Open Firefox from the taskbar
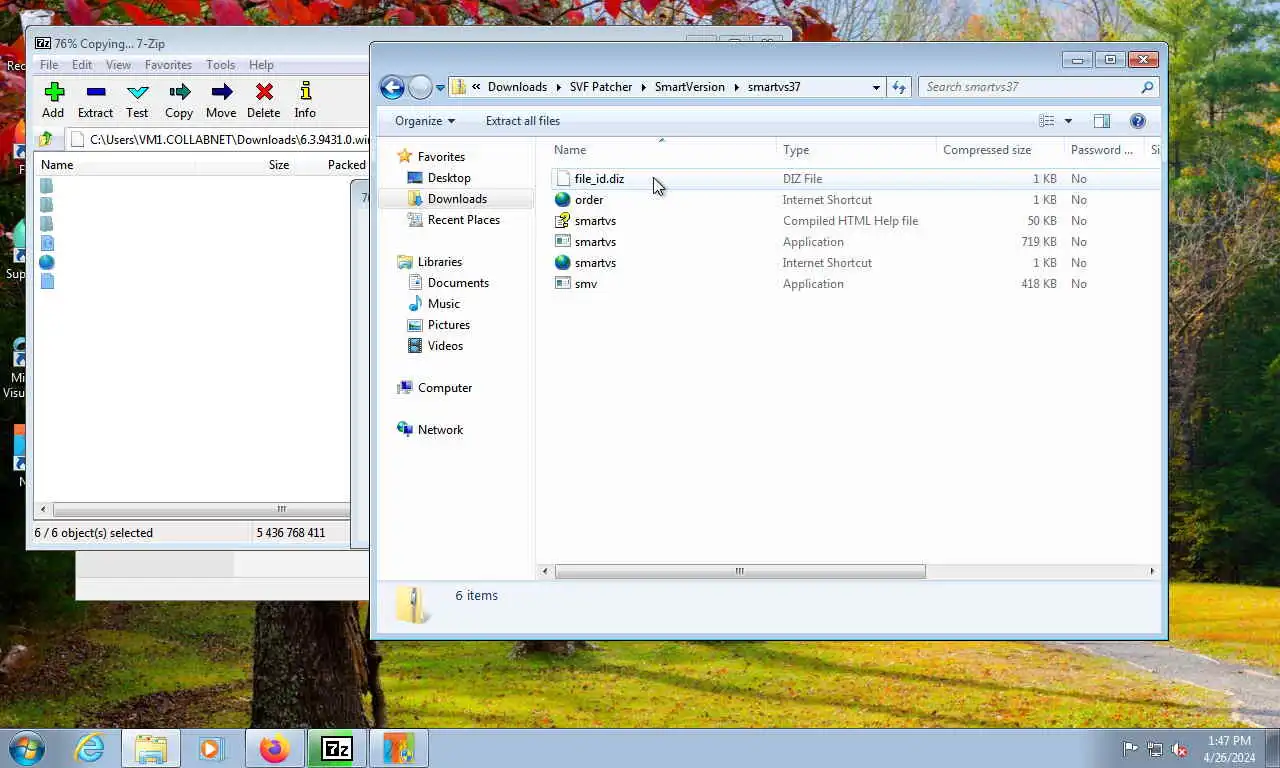This screenshot has height=768, width=1280. [x=274, y=748]
